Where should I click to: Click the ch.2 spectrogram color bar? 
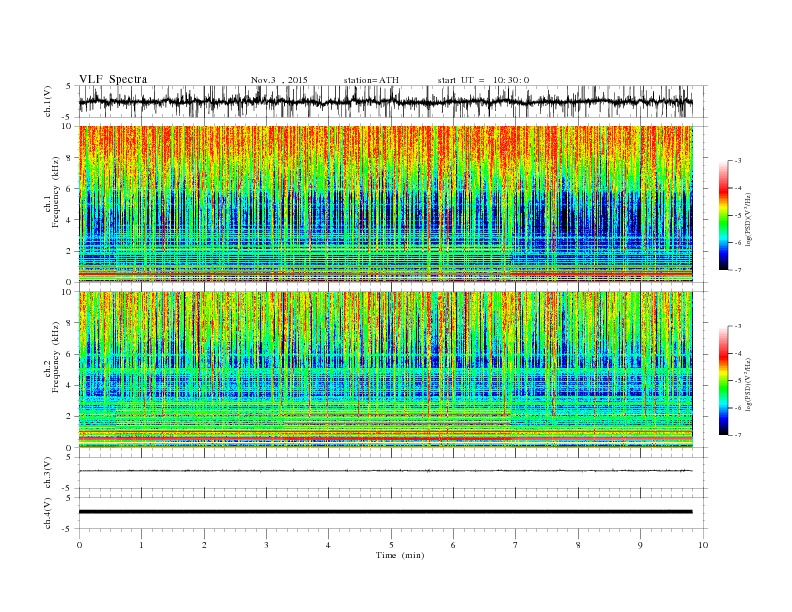click(723, 381)
